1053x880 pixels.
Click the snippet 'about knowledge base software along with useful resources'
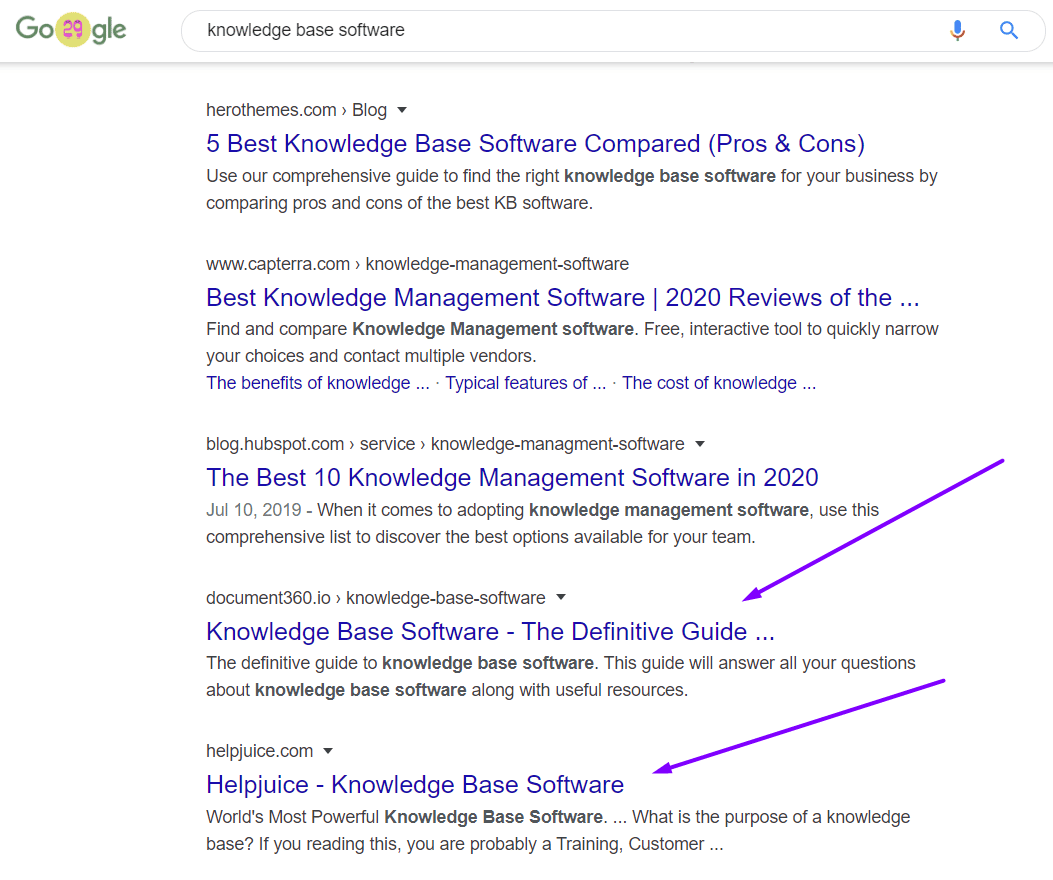click(x=447, y=690)
